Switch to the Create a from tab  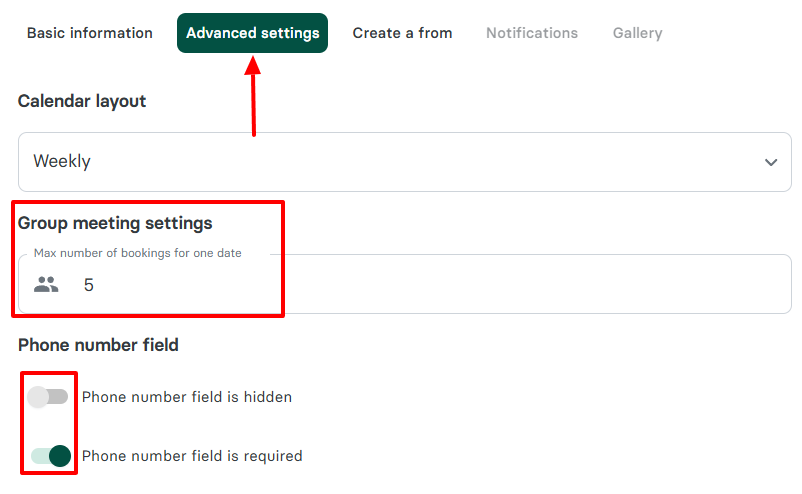pos(402,33)
